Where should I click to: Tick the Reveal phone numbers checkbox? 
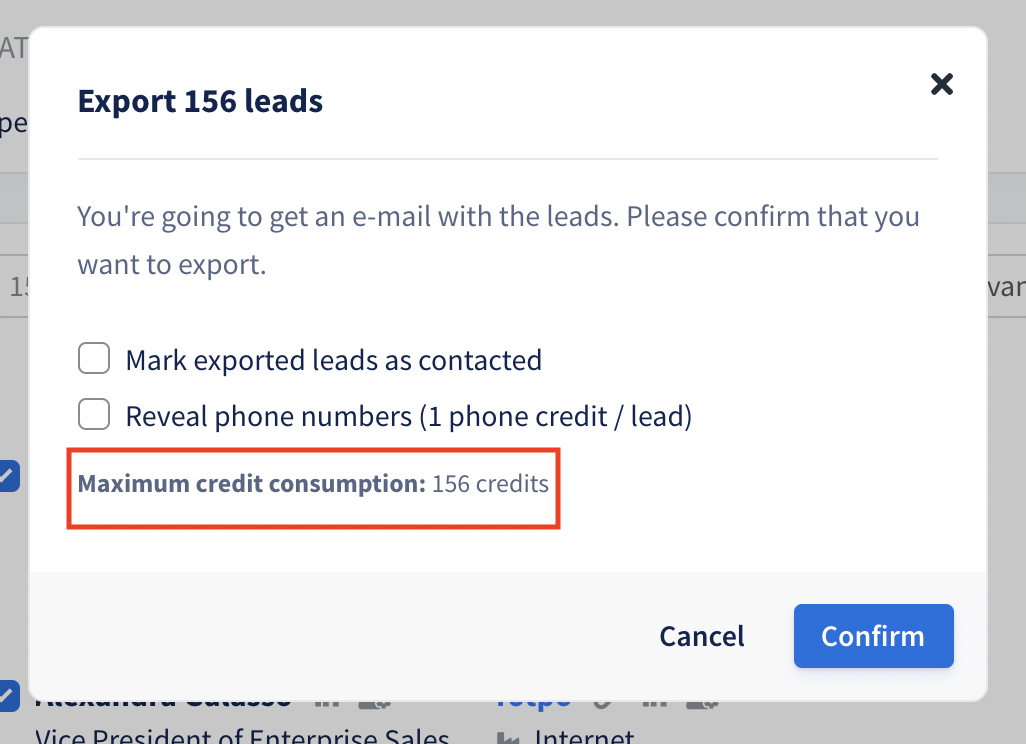pos(94,415)
